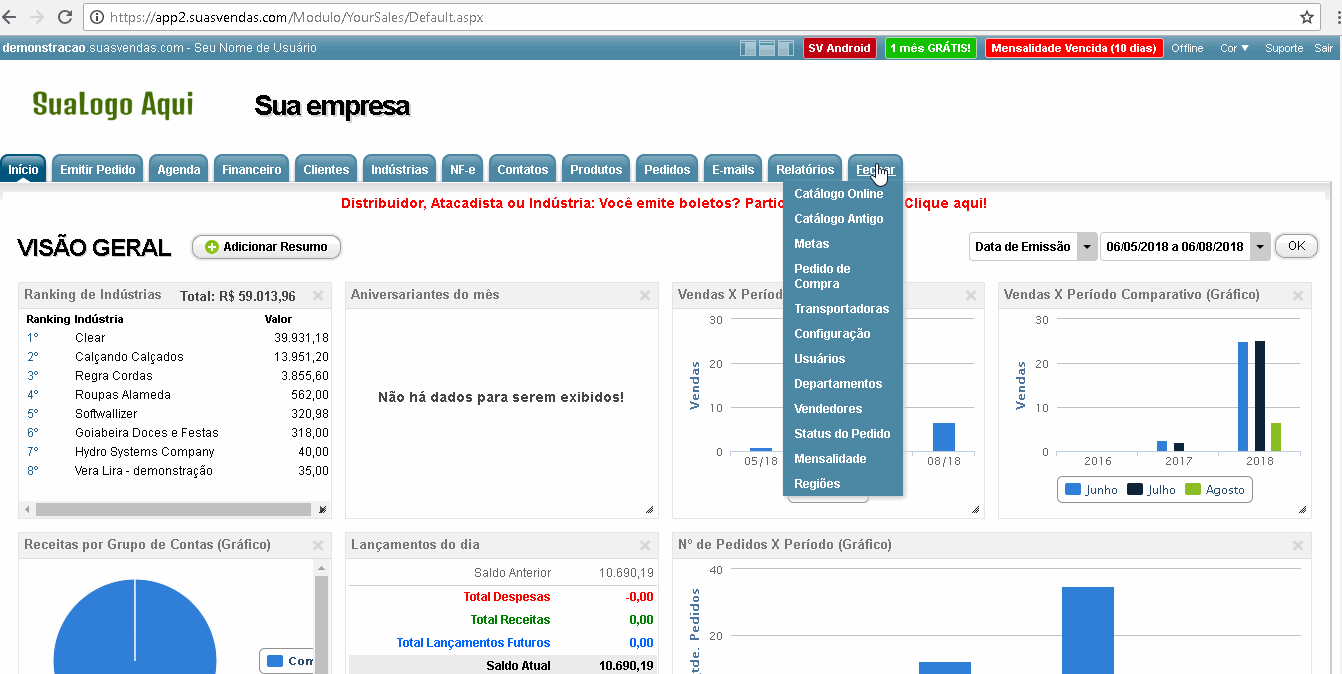Open the Contatos tab

(x=523, y=169)
